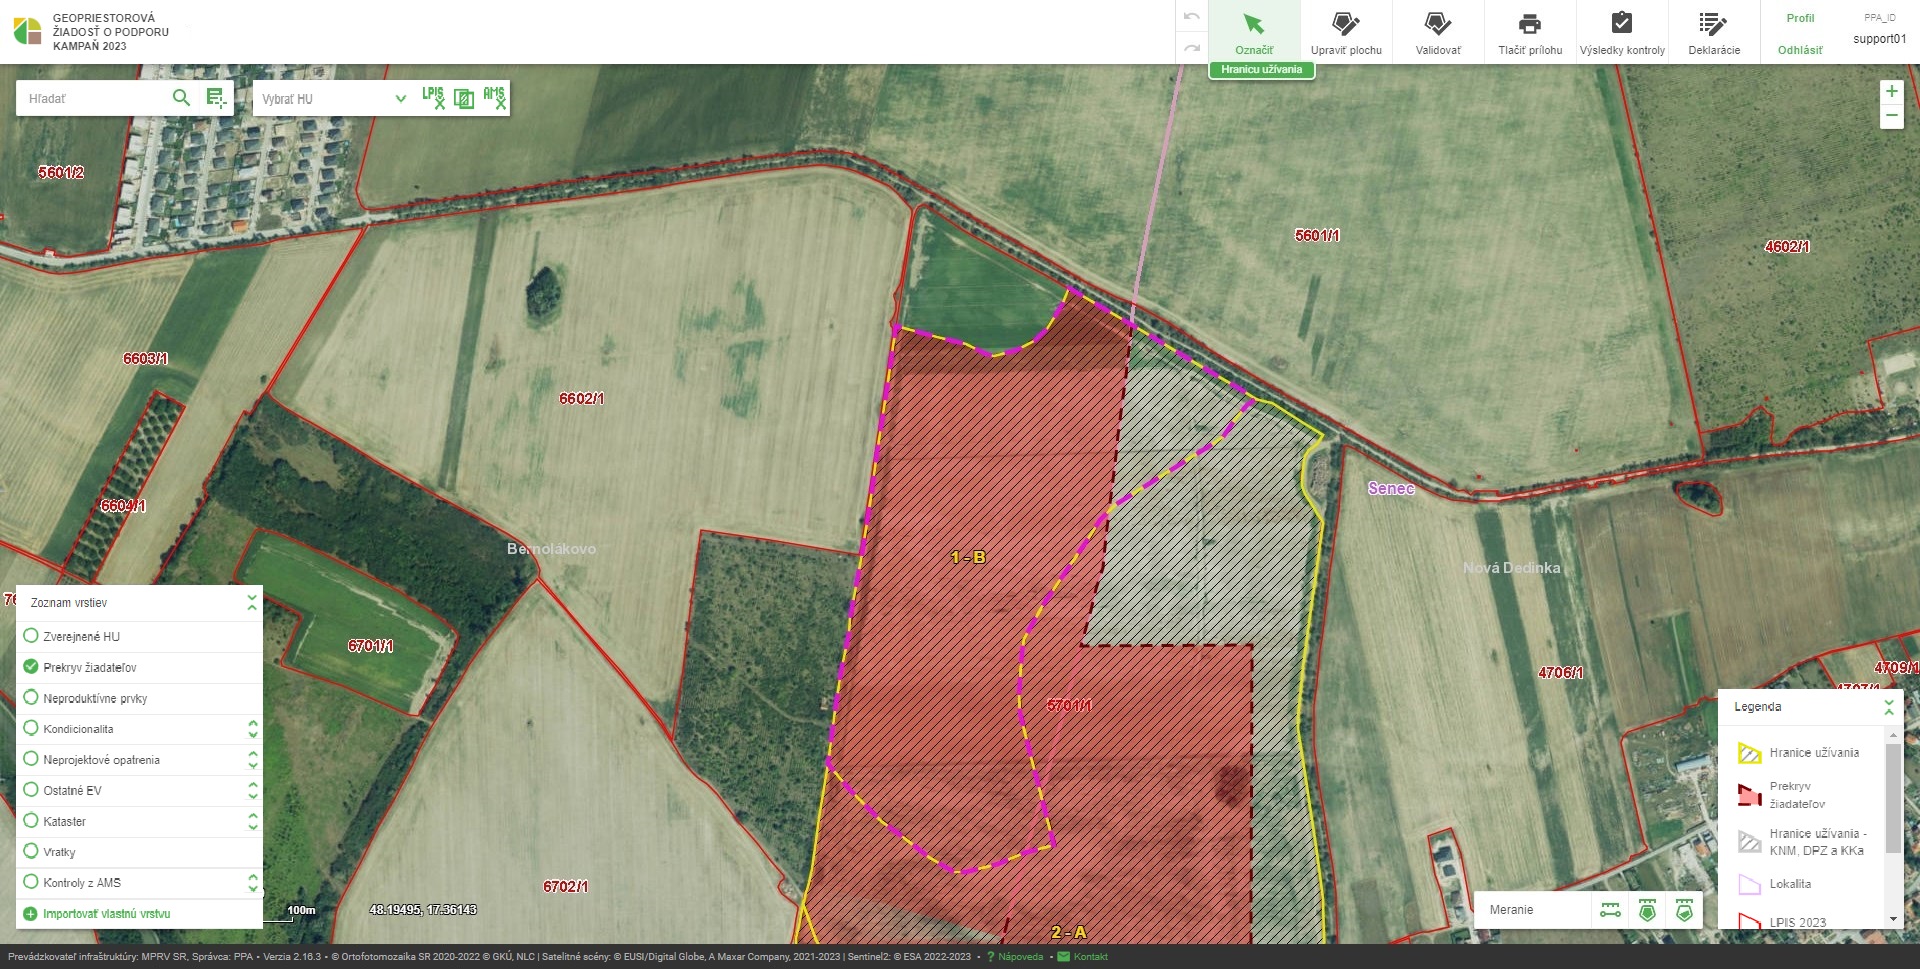Click the AMS clear filter icon

coord(494,98)
